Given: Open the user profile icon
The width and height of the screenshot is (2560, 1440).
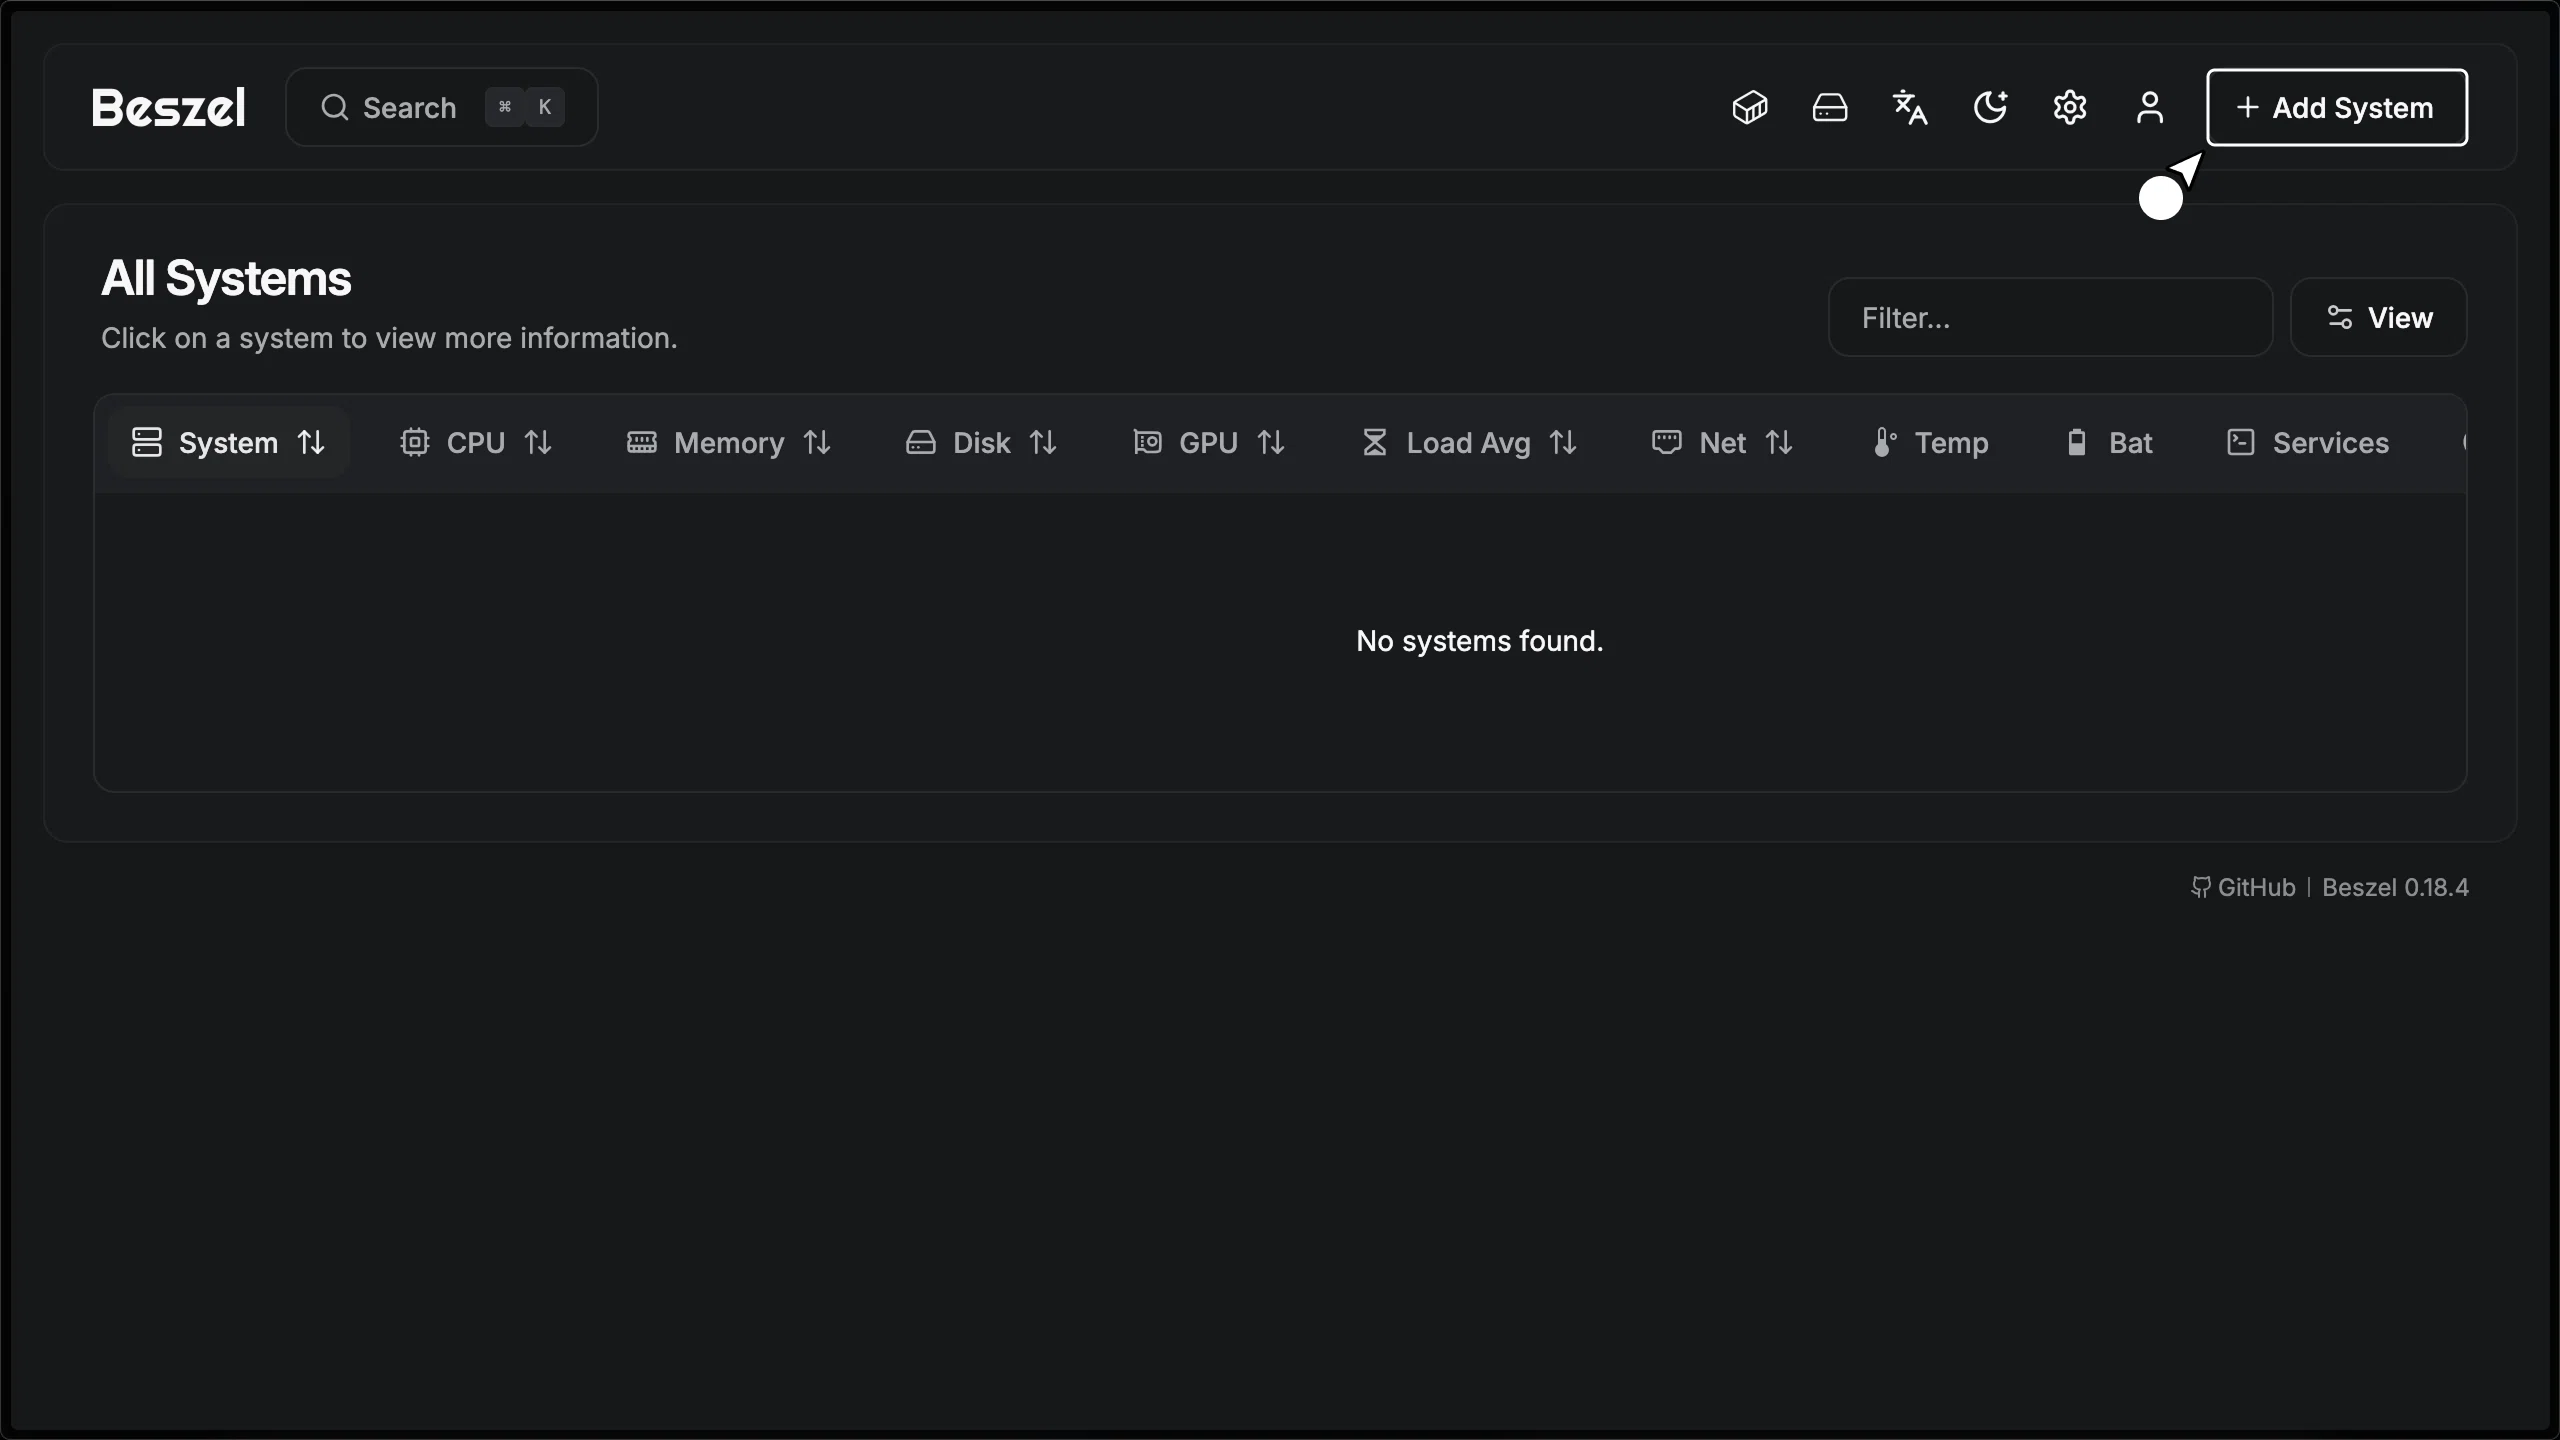Looking at the screenshot, I should 2150,107.
